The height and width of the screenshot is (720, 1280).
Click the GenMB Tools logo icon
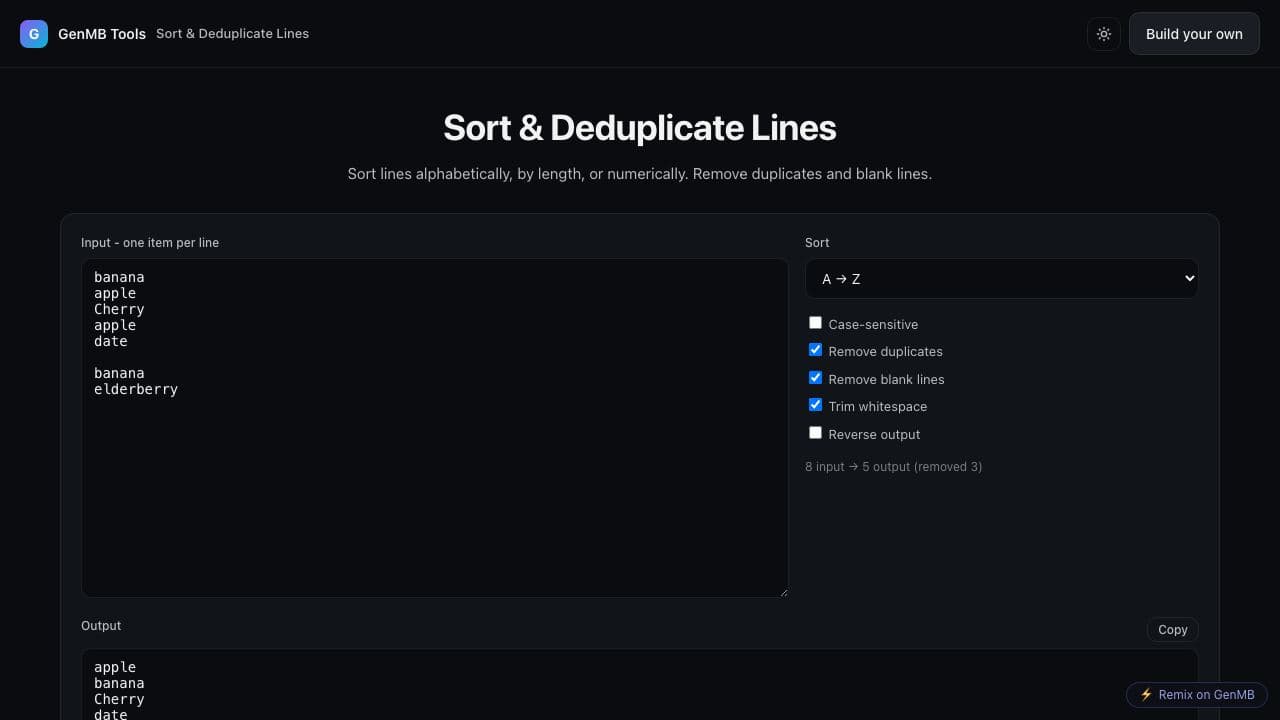click(34, 34)
